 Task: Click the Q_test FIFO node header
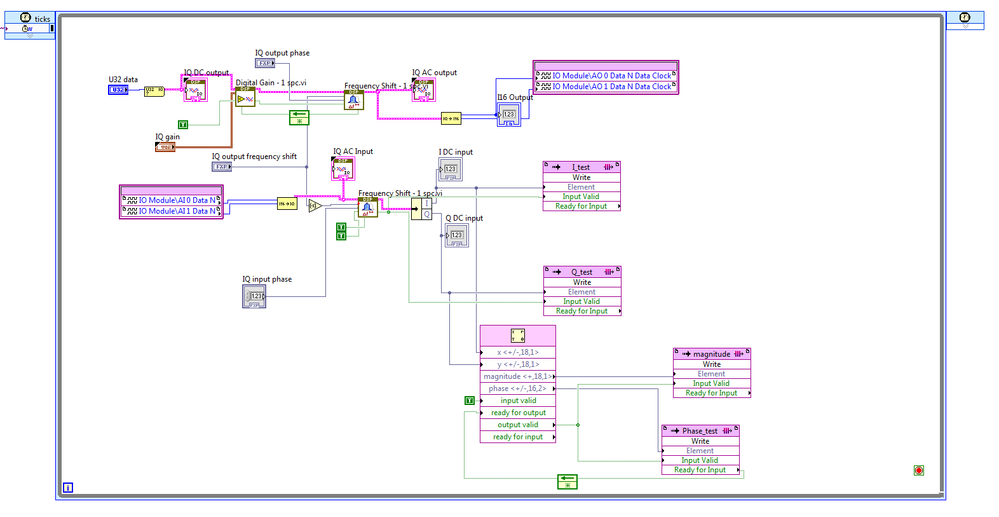[582, 272]
